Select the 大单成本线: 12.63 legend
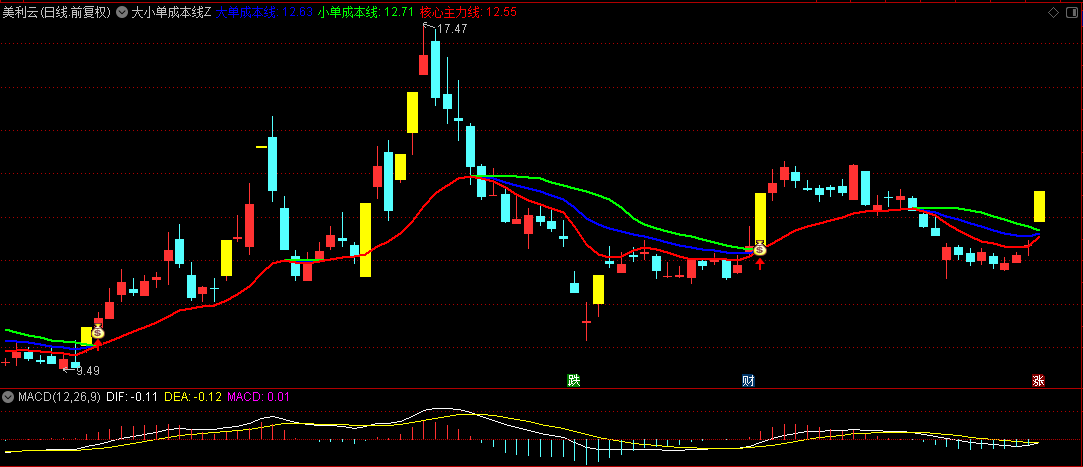 coord(265,12)
